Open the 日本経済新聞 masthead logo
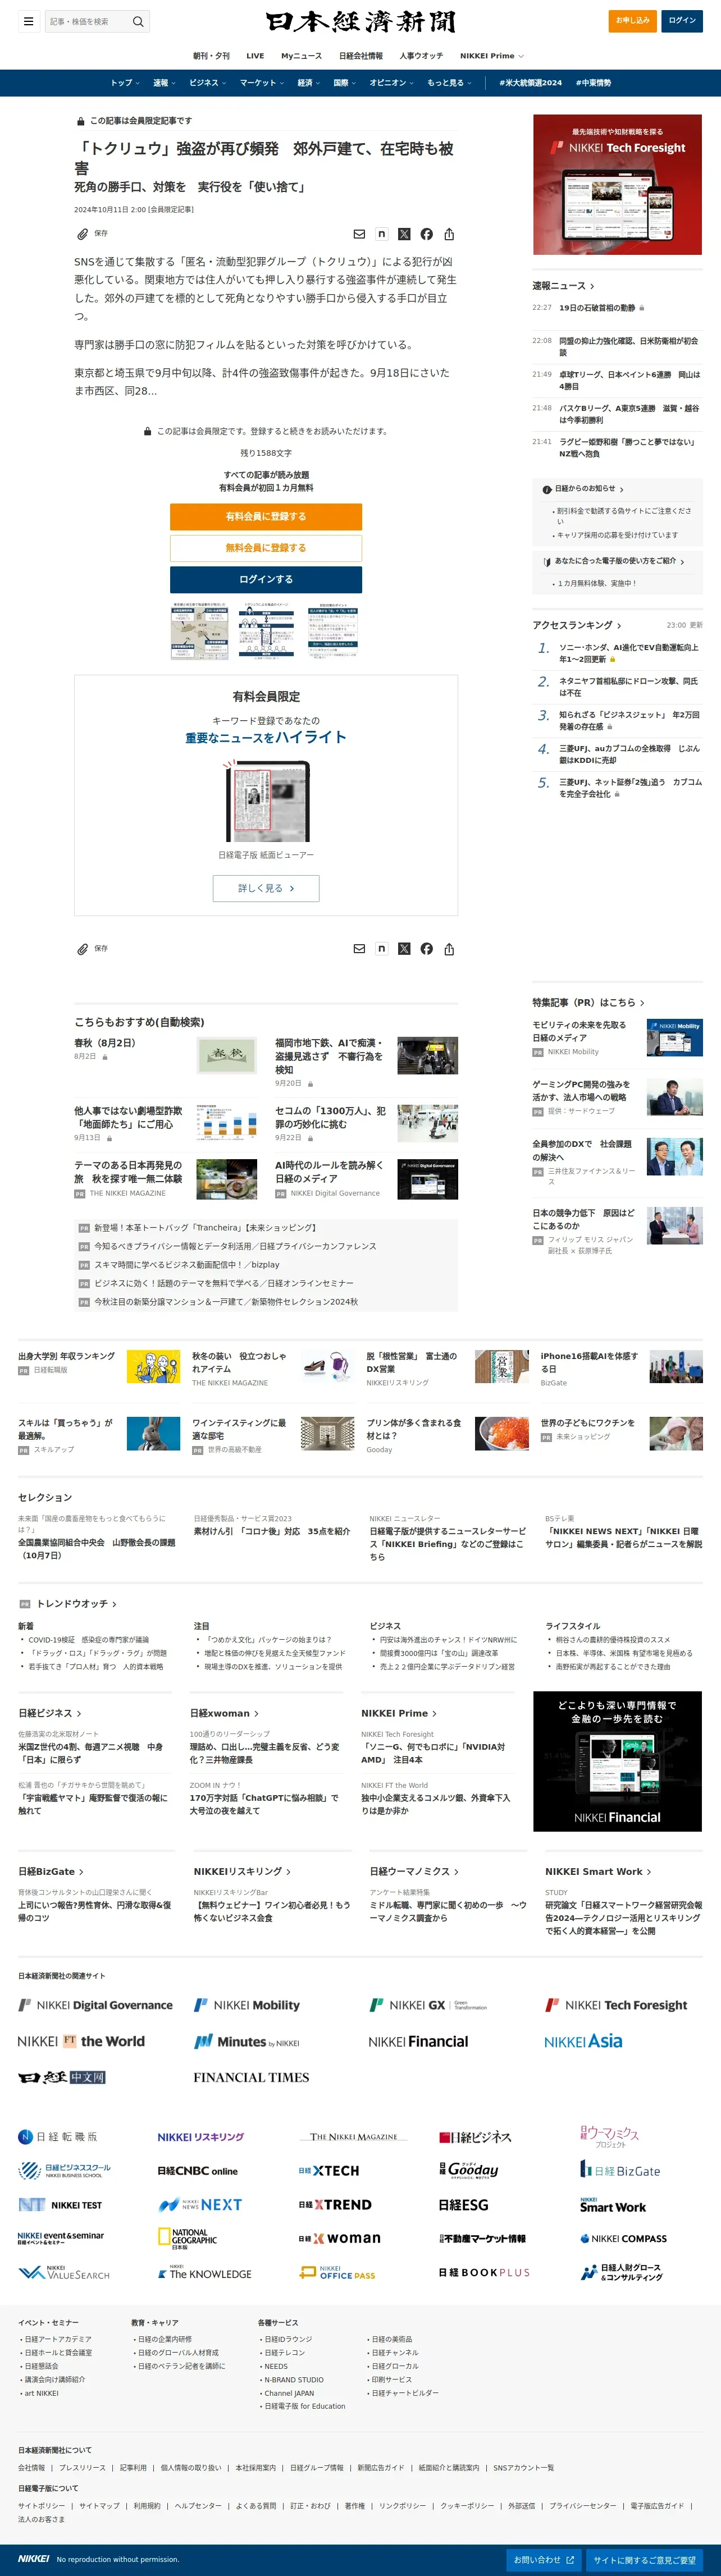The image size is (721, 2576). [360, 21]
